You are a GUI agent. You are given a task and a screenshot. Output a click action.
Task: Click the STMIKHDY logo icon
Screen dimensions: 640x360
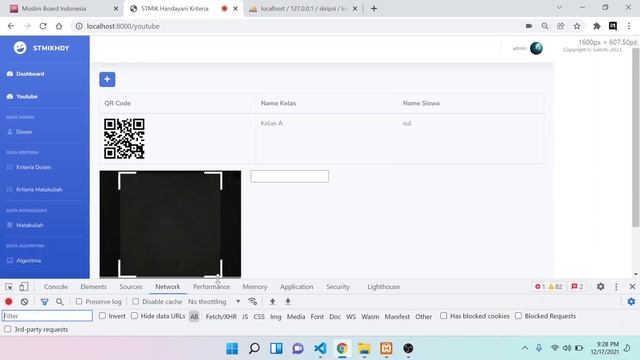[x=20, y=48]
